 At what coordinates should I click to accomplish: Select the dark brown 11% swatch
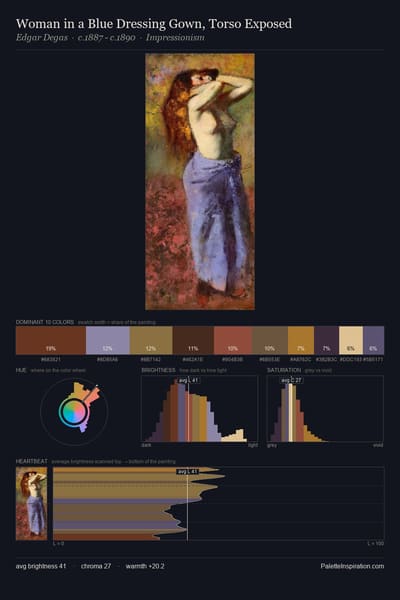[x=193, y=340]
